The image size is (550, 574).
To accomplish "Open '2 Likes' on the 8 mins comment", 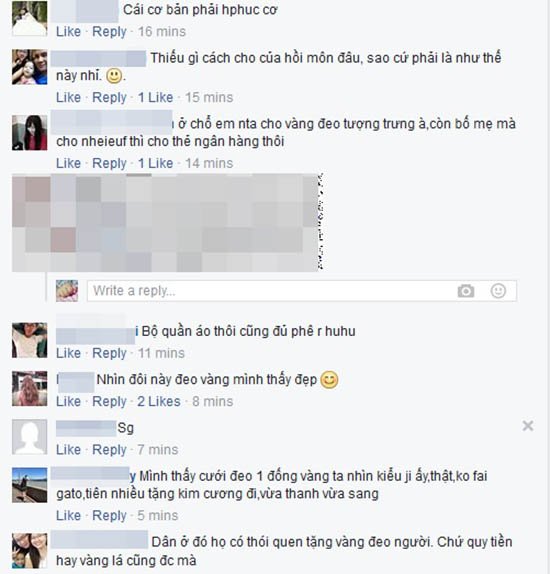I will click(159, 402).
